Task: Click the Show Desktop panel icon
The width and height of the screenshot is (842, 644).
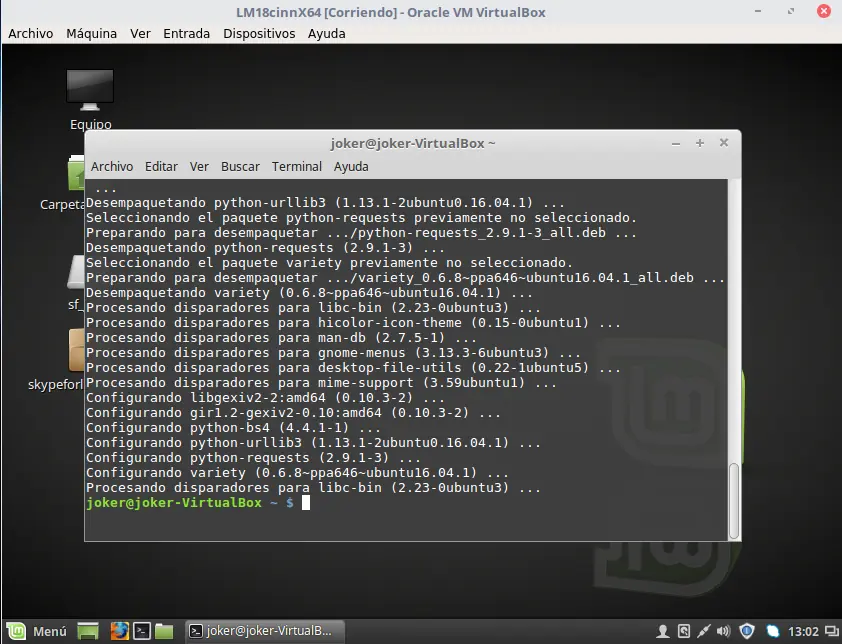Action: pyautogui.click(x=88, y=631)
